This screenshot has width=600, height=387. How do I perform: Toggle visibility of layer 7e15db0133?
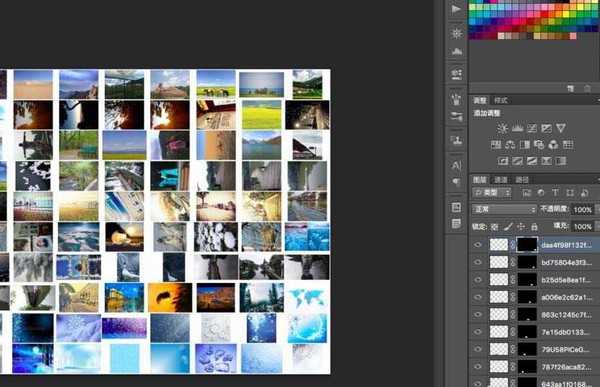tap(478, 332)
